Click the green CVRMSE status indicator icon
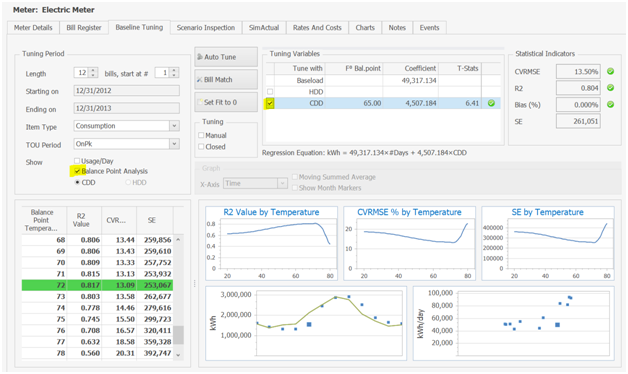 pos(610,71)
